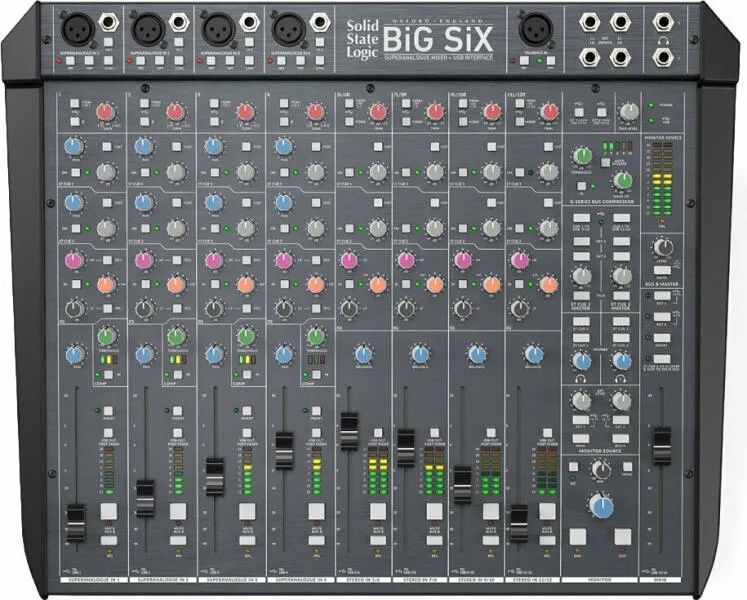
Task: Toggle main bus Insert switch
Action: pyautogui.click(x=662, y=338)
